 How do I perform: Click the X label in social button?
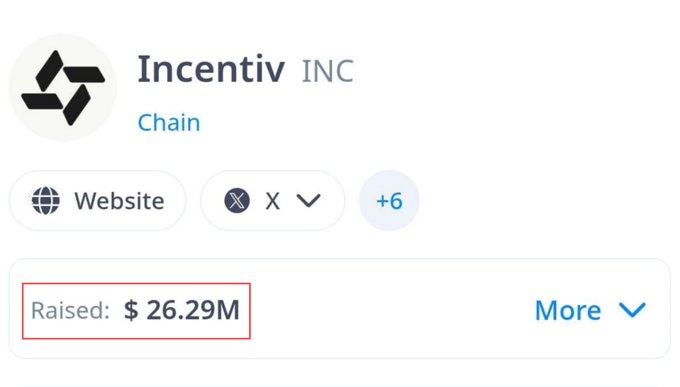pyautogui.click(x=272, y=201)
